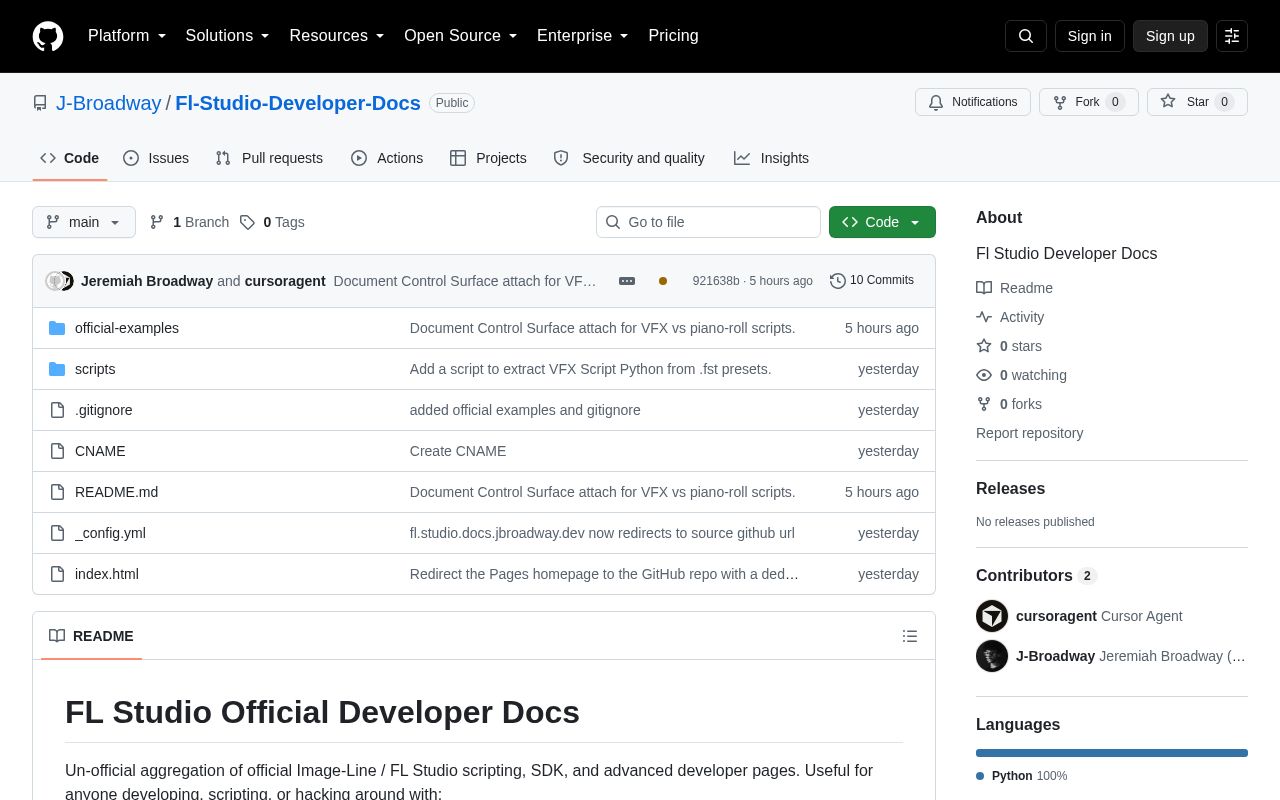The width and height of the screenshot is (1280, 800).
Task: Open appearance settings icon in header
Action: tap(1232, 36)
